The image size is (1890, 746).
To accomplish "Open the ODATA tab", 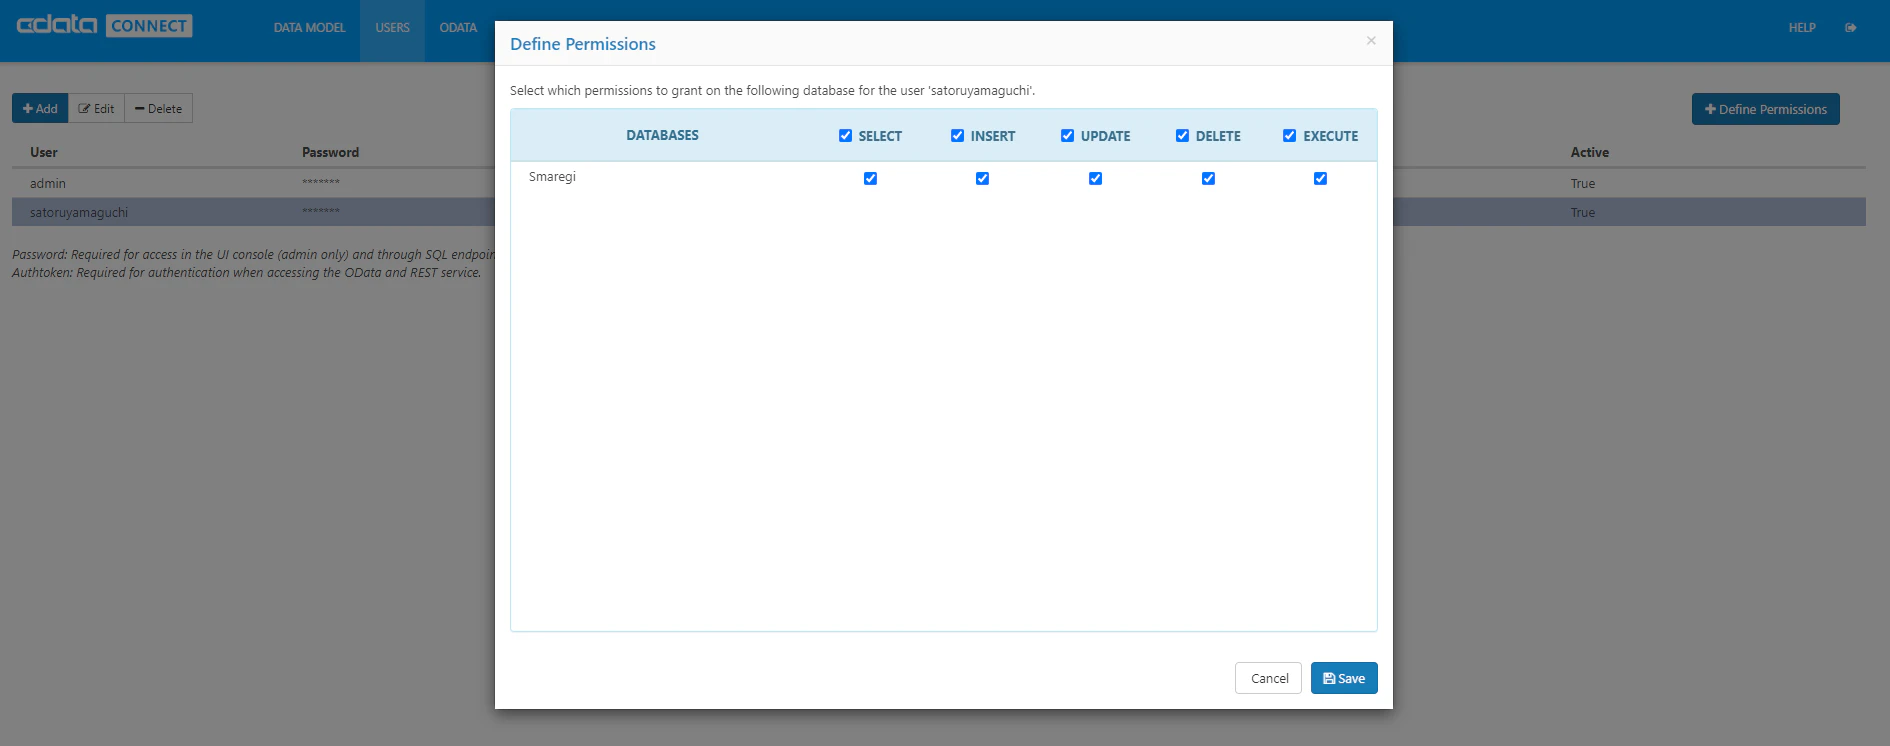I will point(458,28).
